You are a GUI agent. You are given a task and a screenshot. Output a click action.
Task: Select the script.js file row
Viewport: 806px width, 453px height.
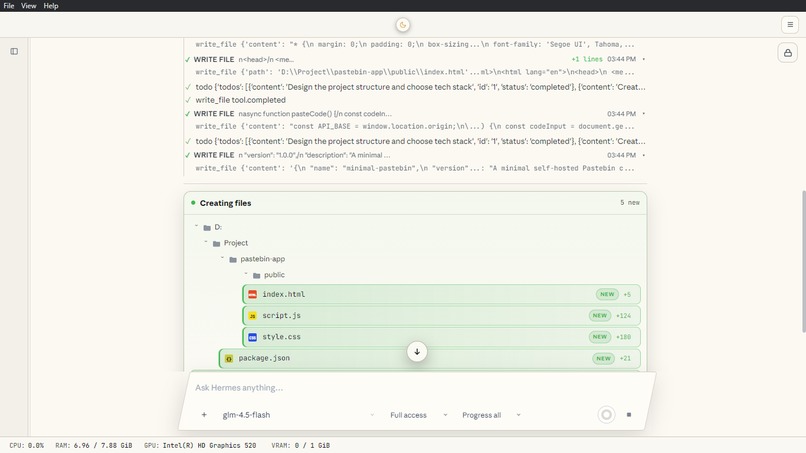click(442, 316)
